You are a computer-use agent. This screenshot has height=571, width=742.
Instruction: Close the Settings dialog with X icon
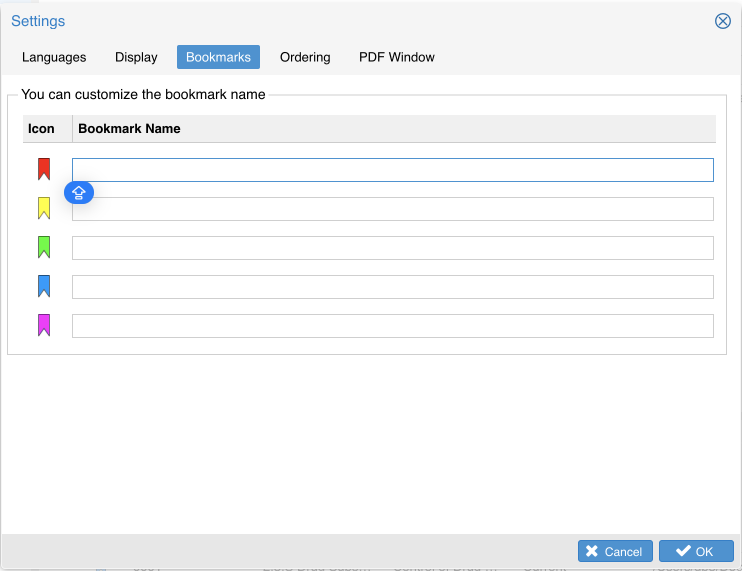coord(722,21)
